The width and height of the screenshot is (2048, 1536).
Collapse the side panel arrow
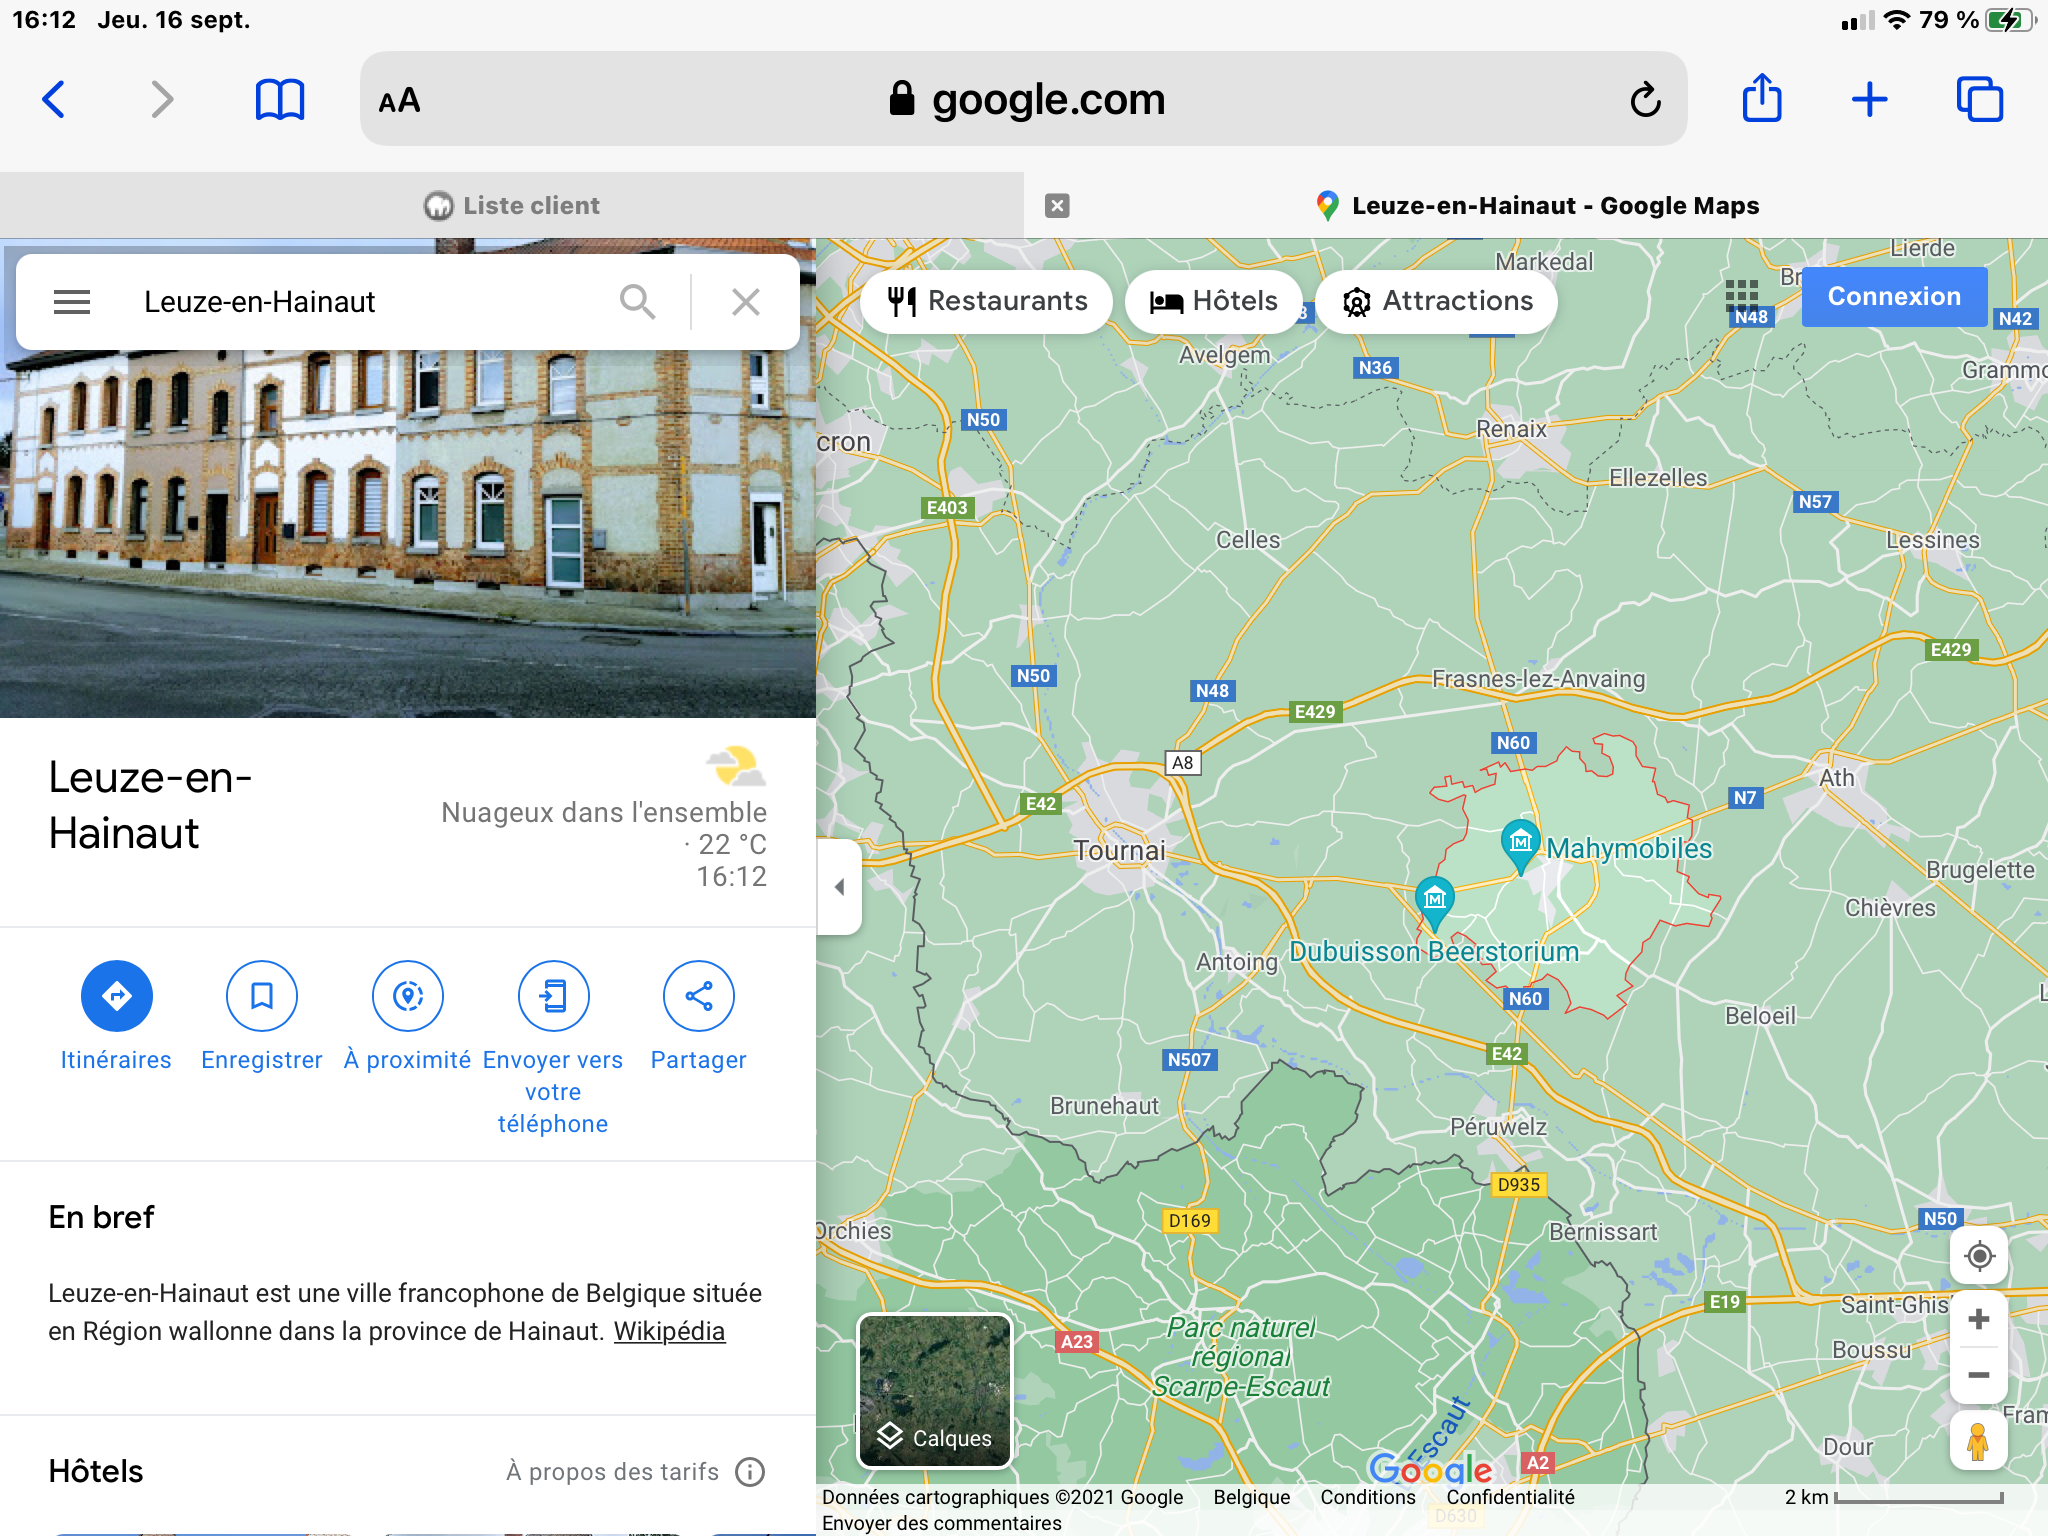click(x=840, y=887)
